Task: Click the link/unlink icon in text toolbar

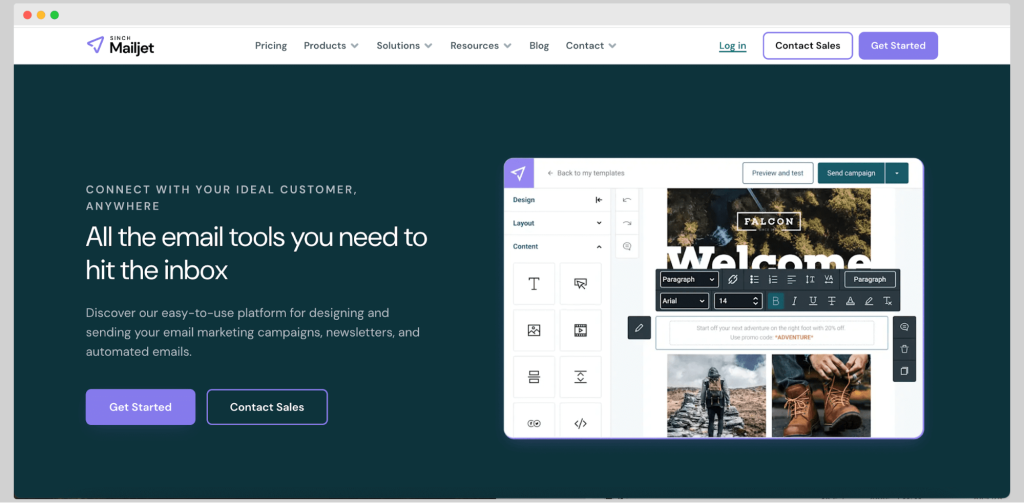Action: [x=733, y=280]
